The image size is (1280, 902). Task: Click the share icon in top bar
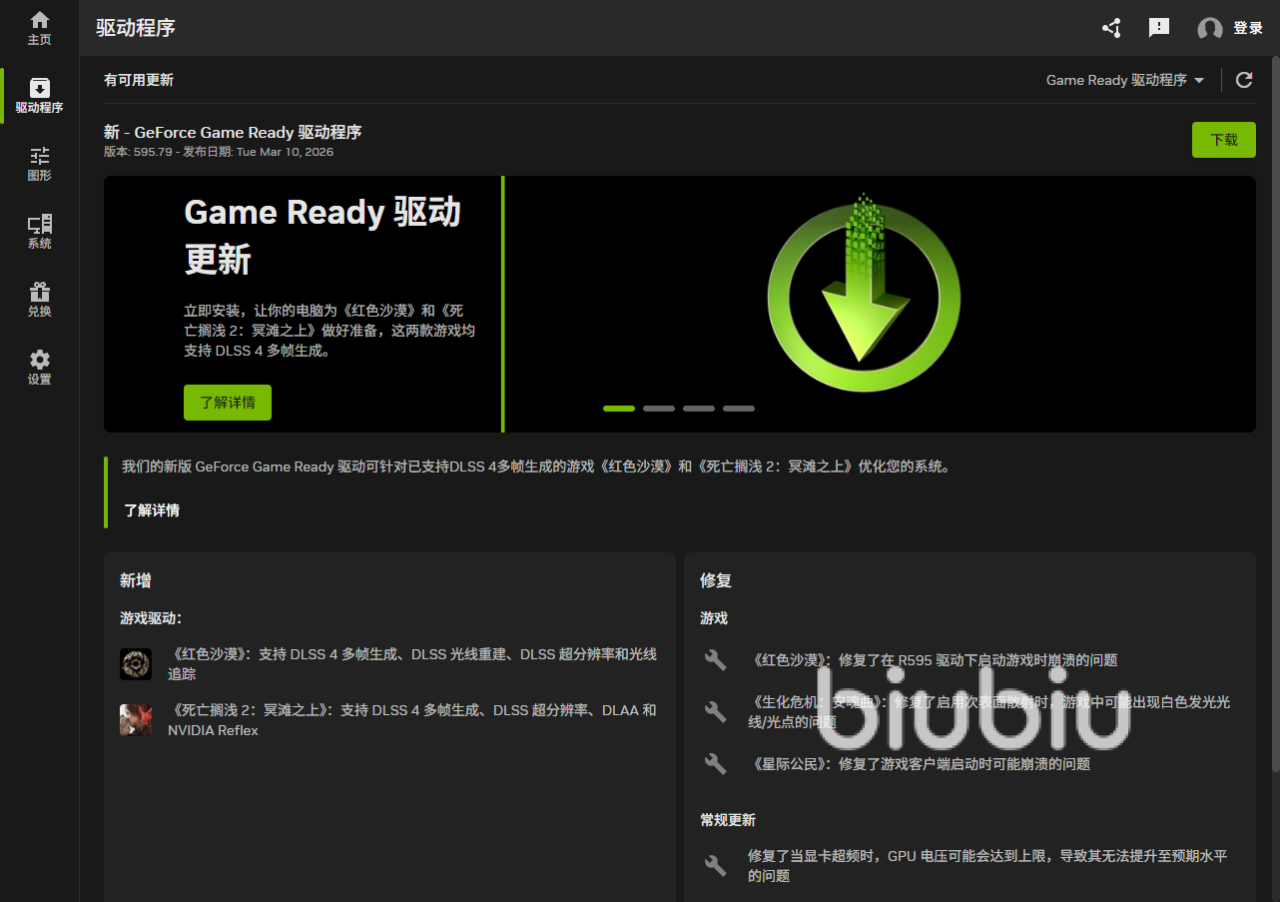coord(1111,28)
